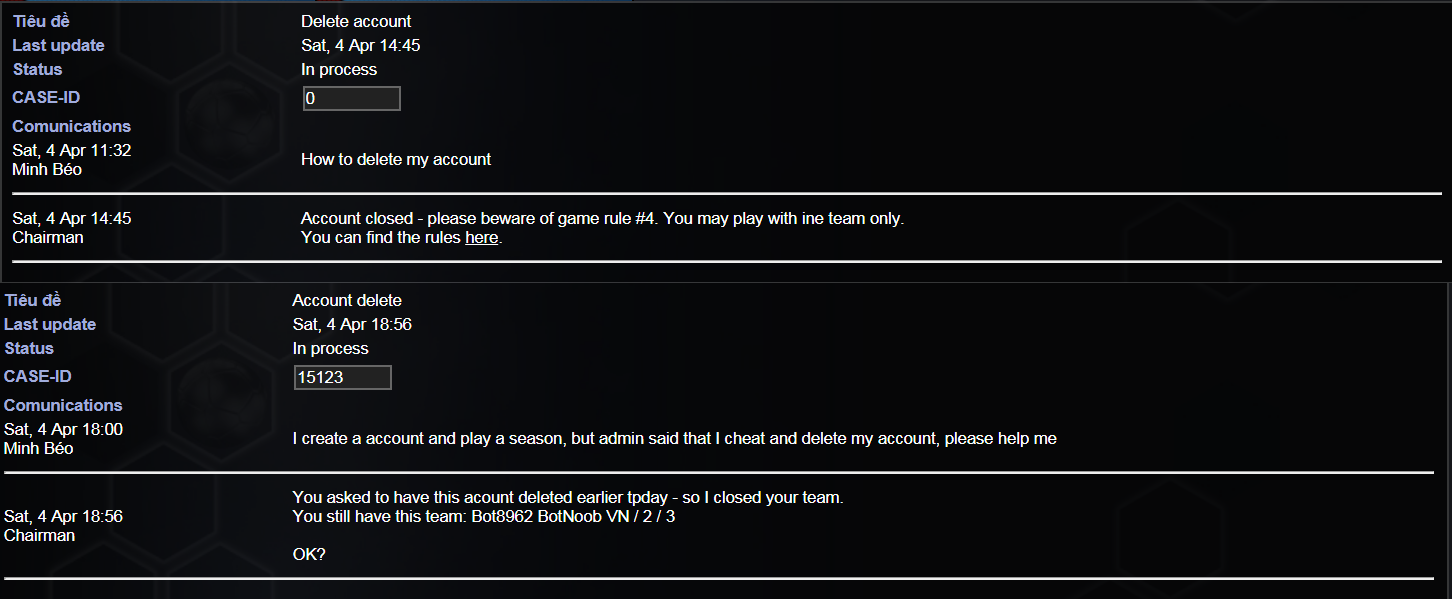
Task: Click the "You asked to have this acount deleted" line
Action: tap(568, 497)
